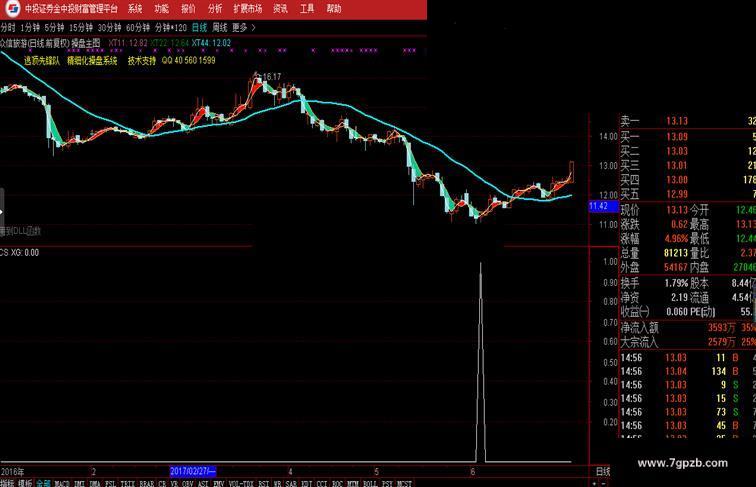Apply the PSY indicator
The width and height of the screenshot is (756, 487).
[x=387, y=483]
